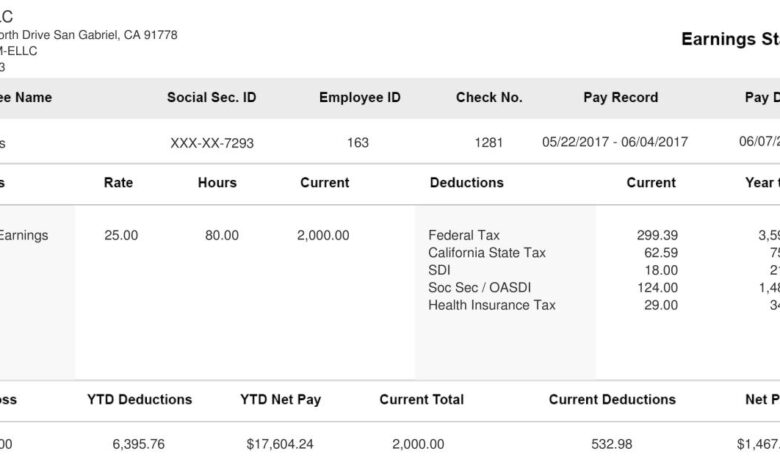Select the Health Insurance Tax amount 29.00
This screenshot has height=470, width=780.
660,305
